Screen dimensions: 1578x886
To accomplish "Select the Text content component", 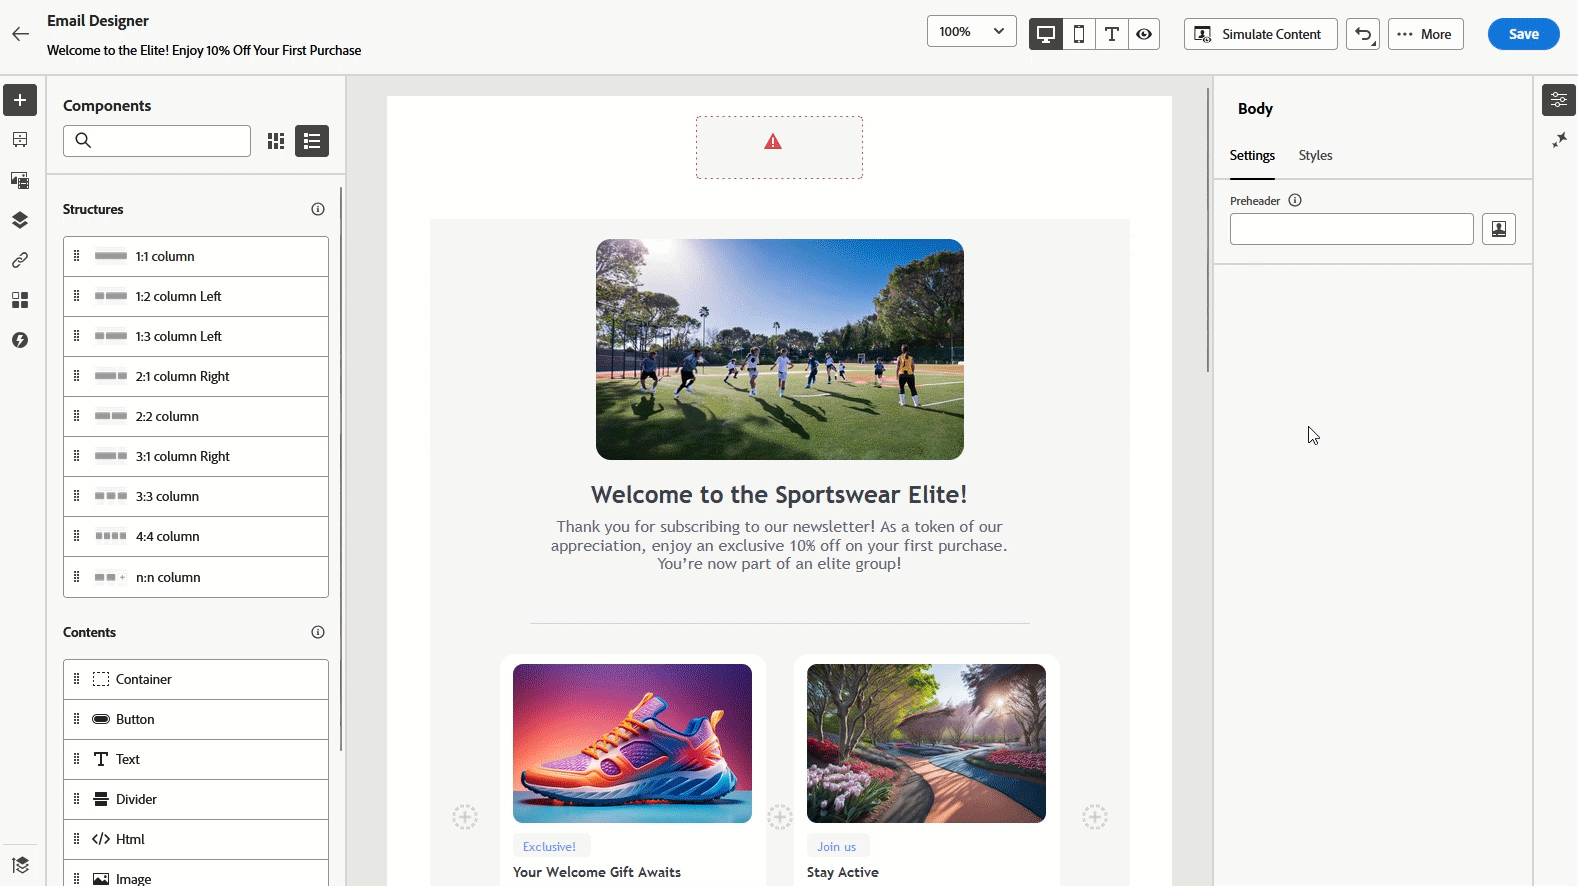I will pyautogui.click(x=196, y=760).
